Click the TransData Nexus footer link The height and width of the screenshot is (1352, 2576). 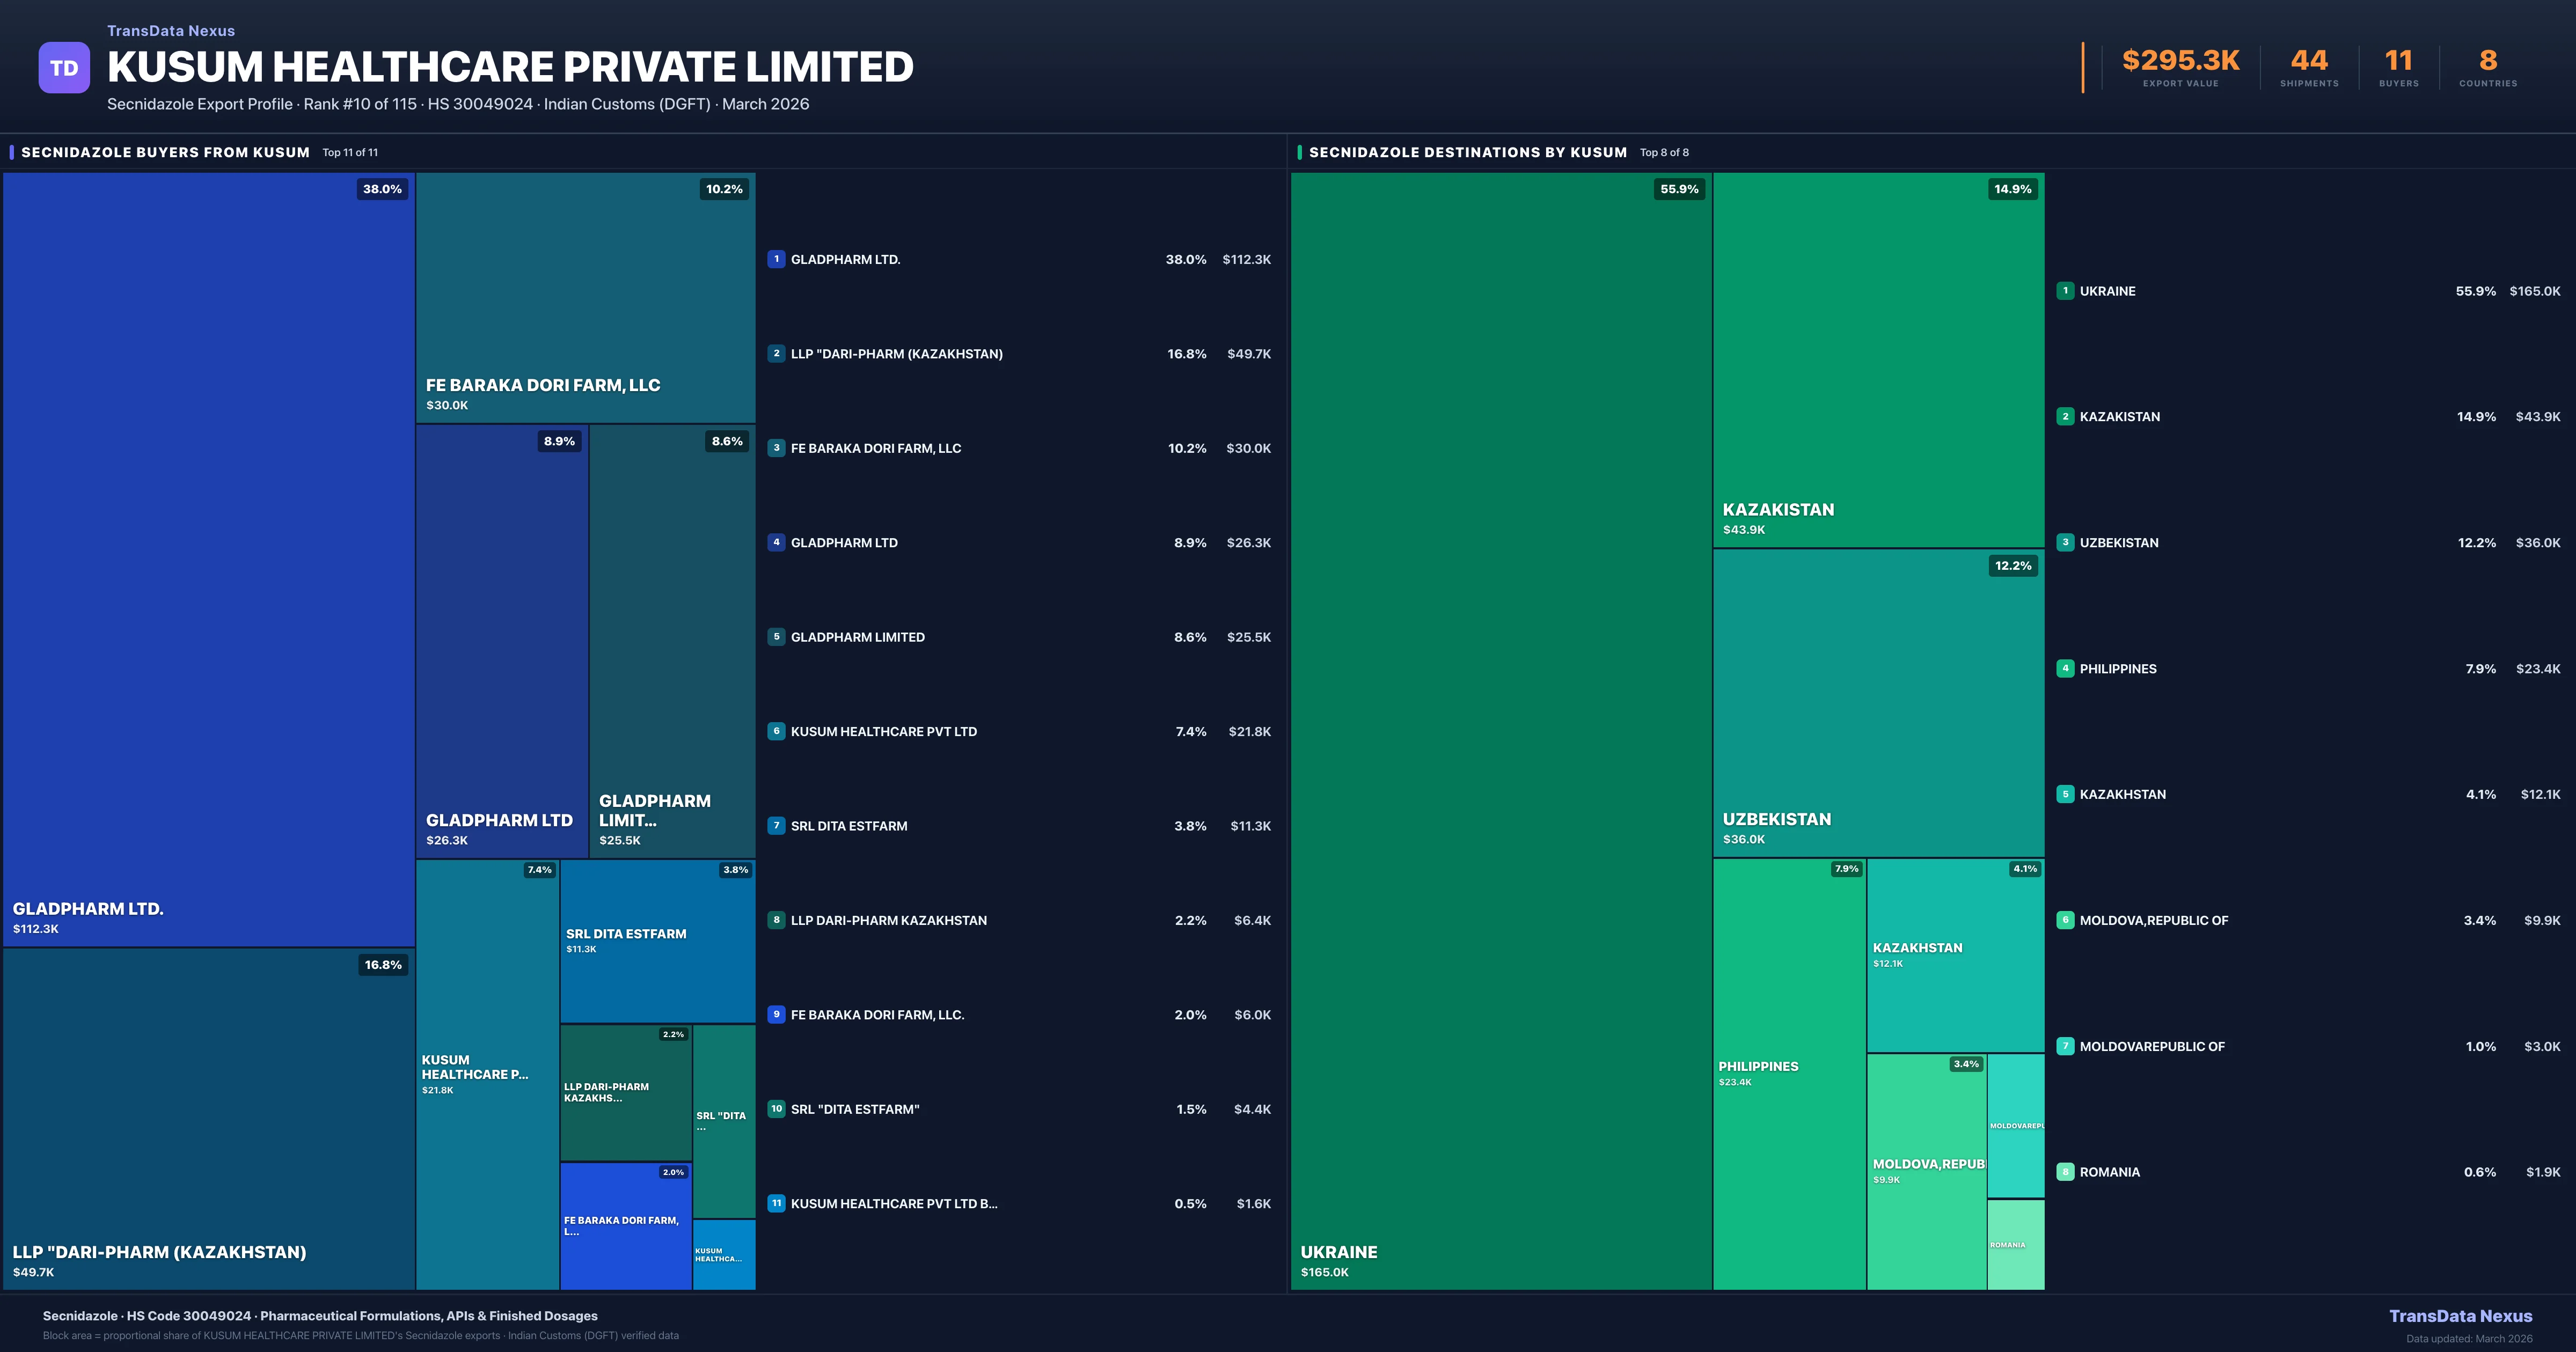click(x=2461, y=1316)
